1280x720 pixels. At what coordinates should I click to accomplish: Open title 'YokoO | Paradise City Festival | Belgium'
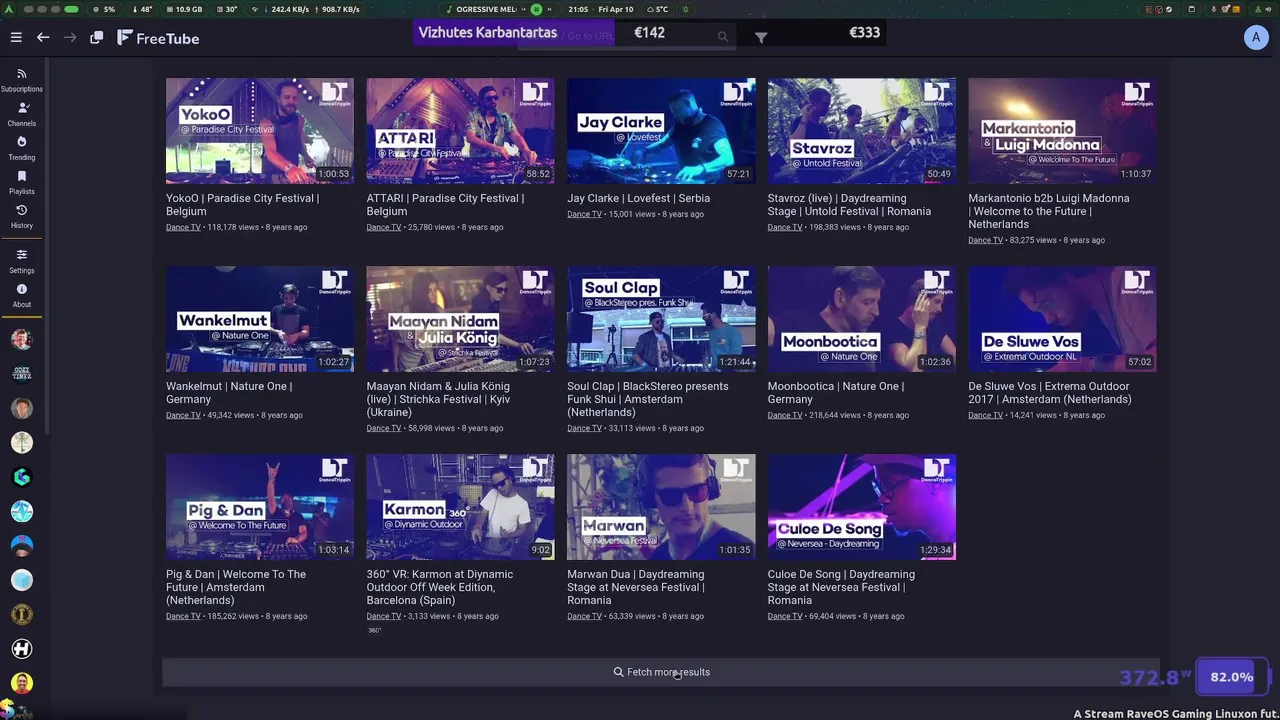click(x=242, y=205)
